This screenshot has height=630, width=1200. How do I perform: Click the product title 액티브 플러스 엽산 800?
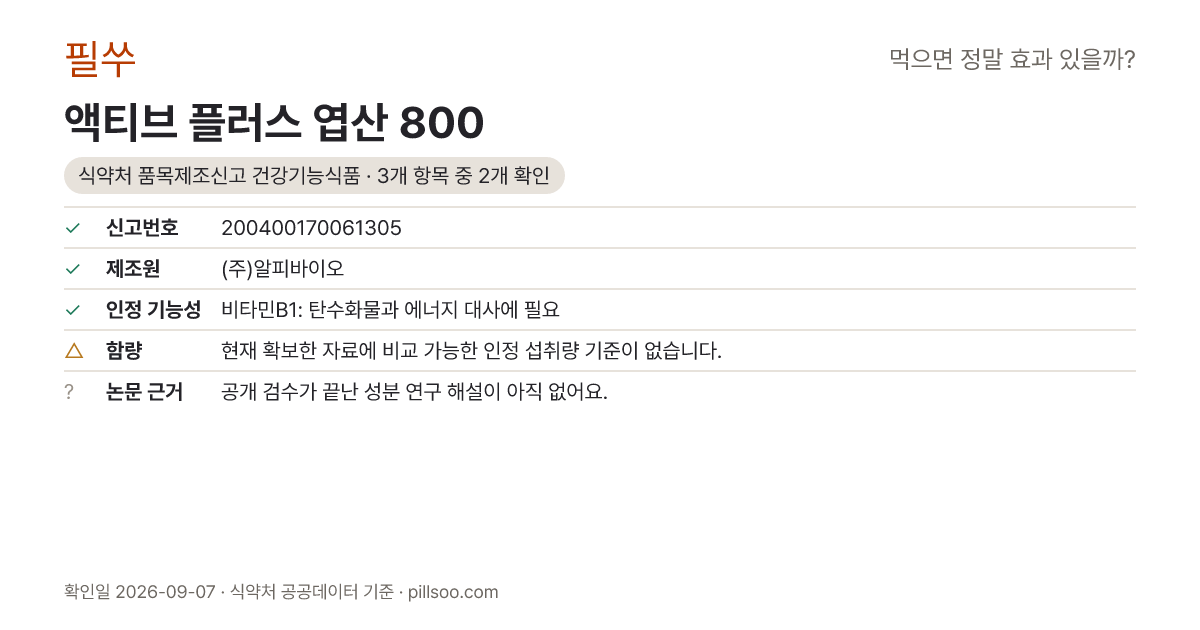coord(274,123)
